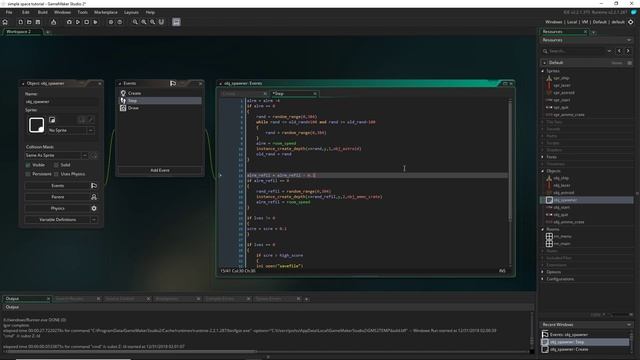640x360 pixels.
Task: Zoom out the workspace view
Action: coord(135,22)
